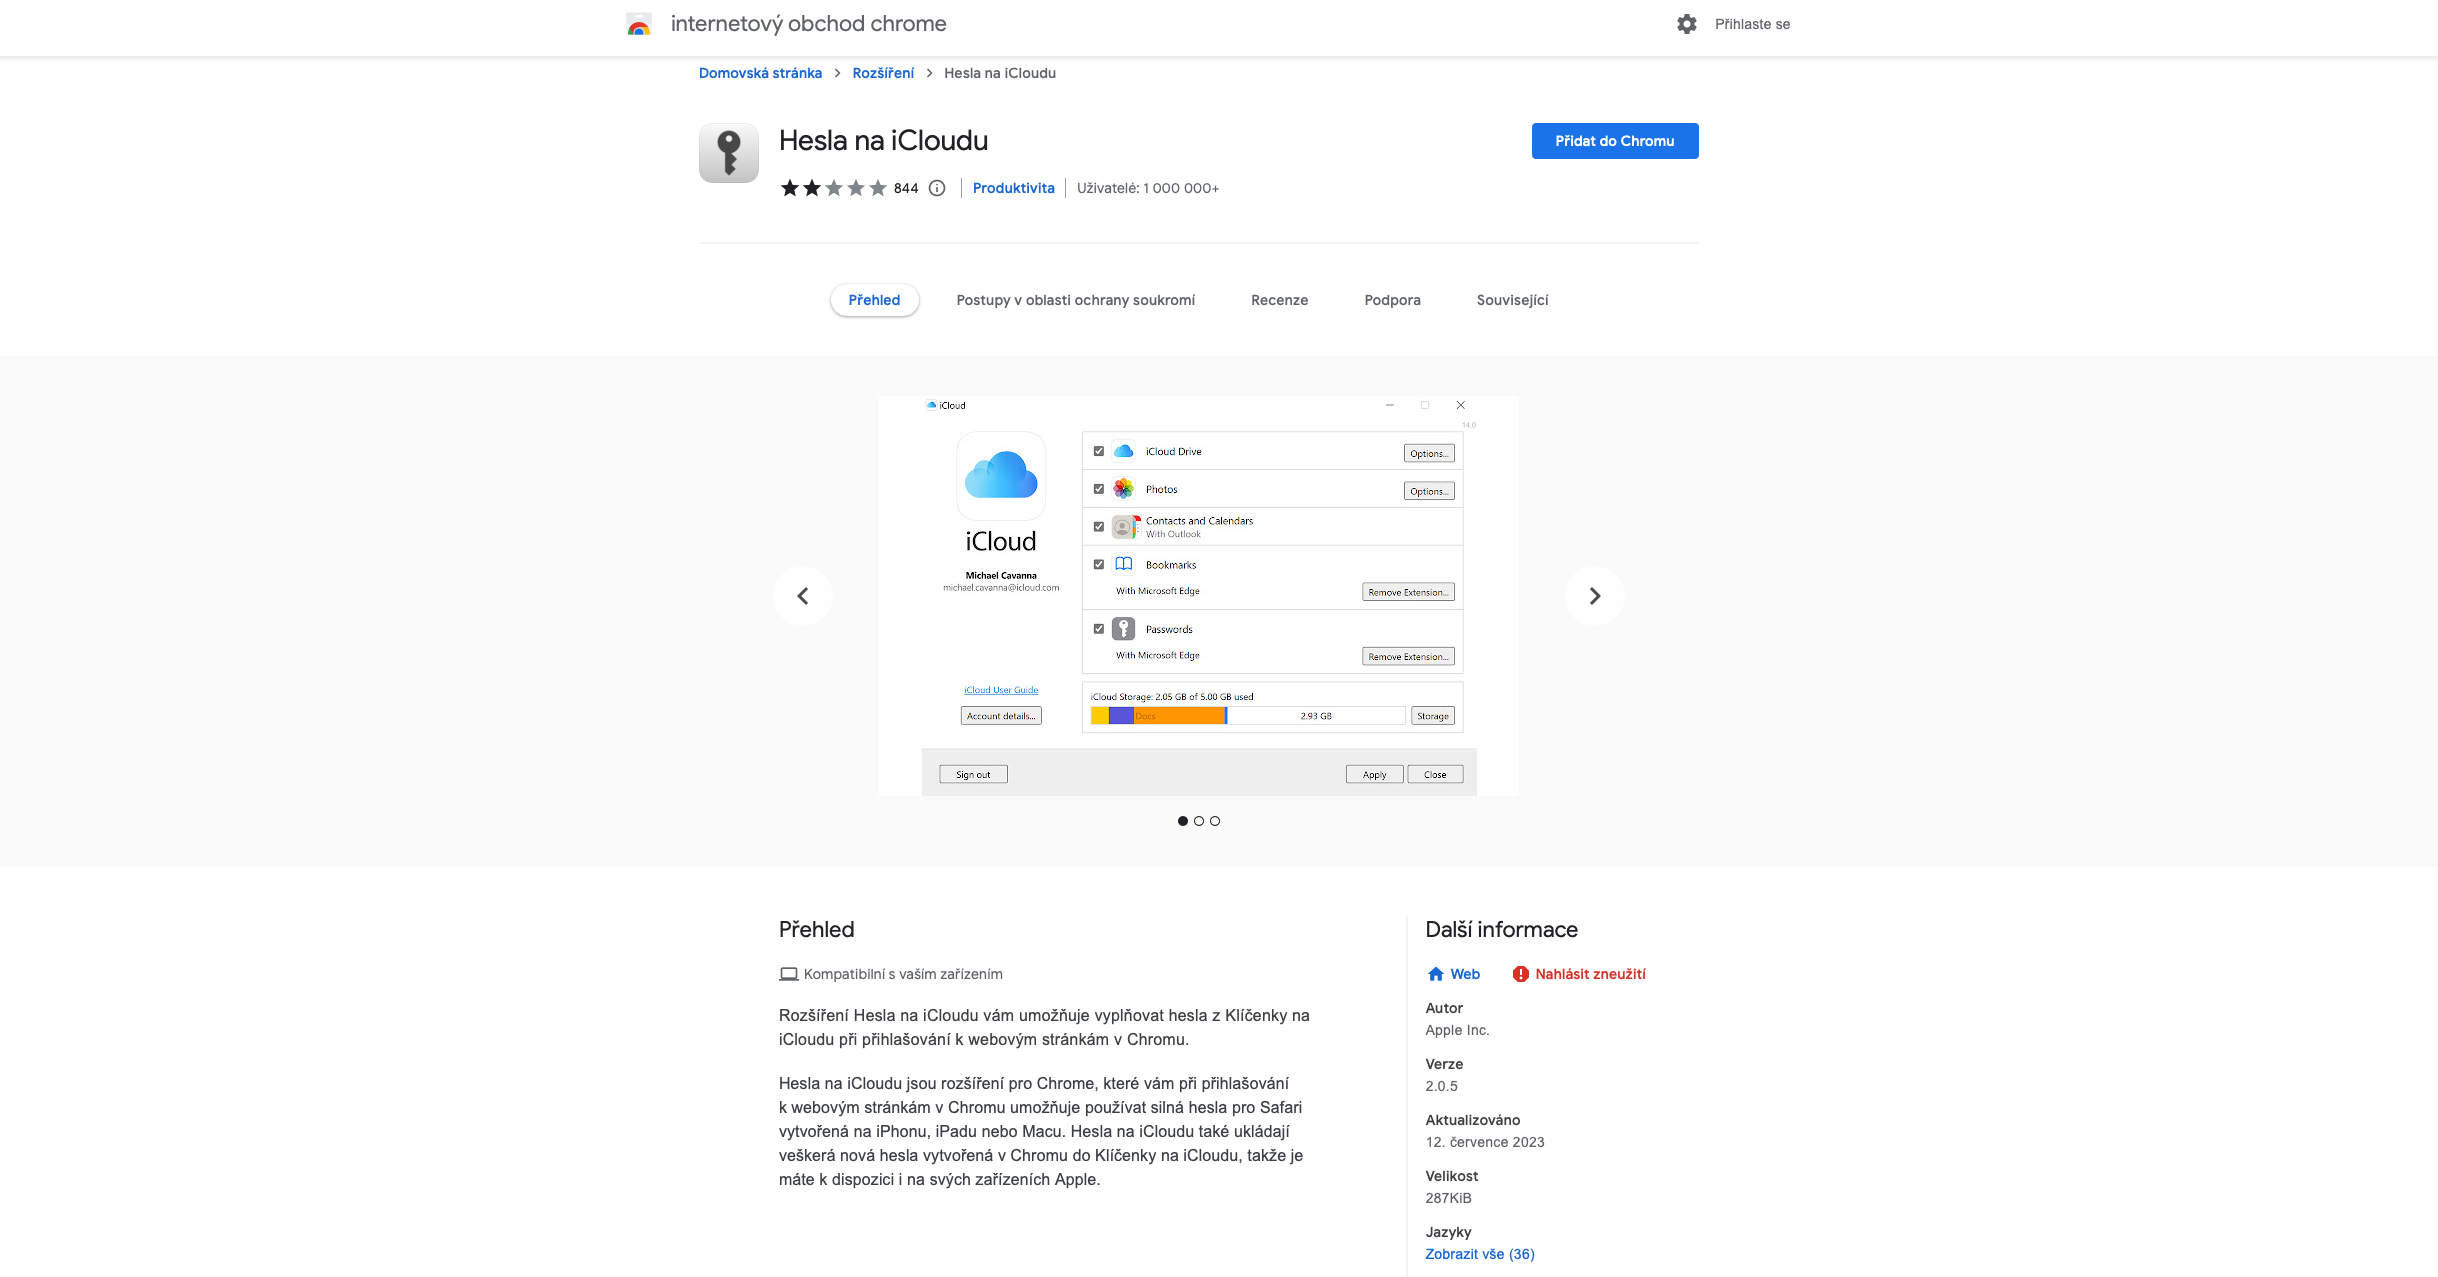Go to Rozšíření breadcrumb link
This screenshot has height=1277, width=2438.
882,73
